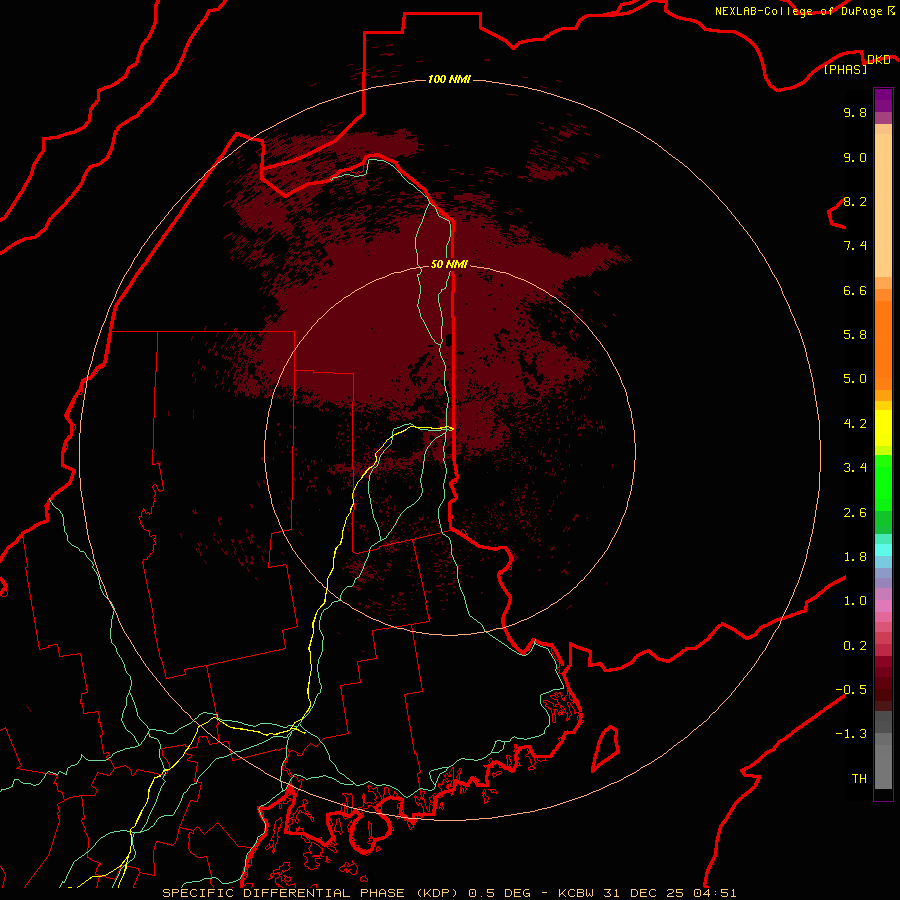Select the purple top segment of color bar

click(883, 100)
